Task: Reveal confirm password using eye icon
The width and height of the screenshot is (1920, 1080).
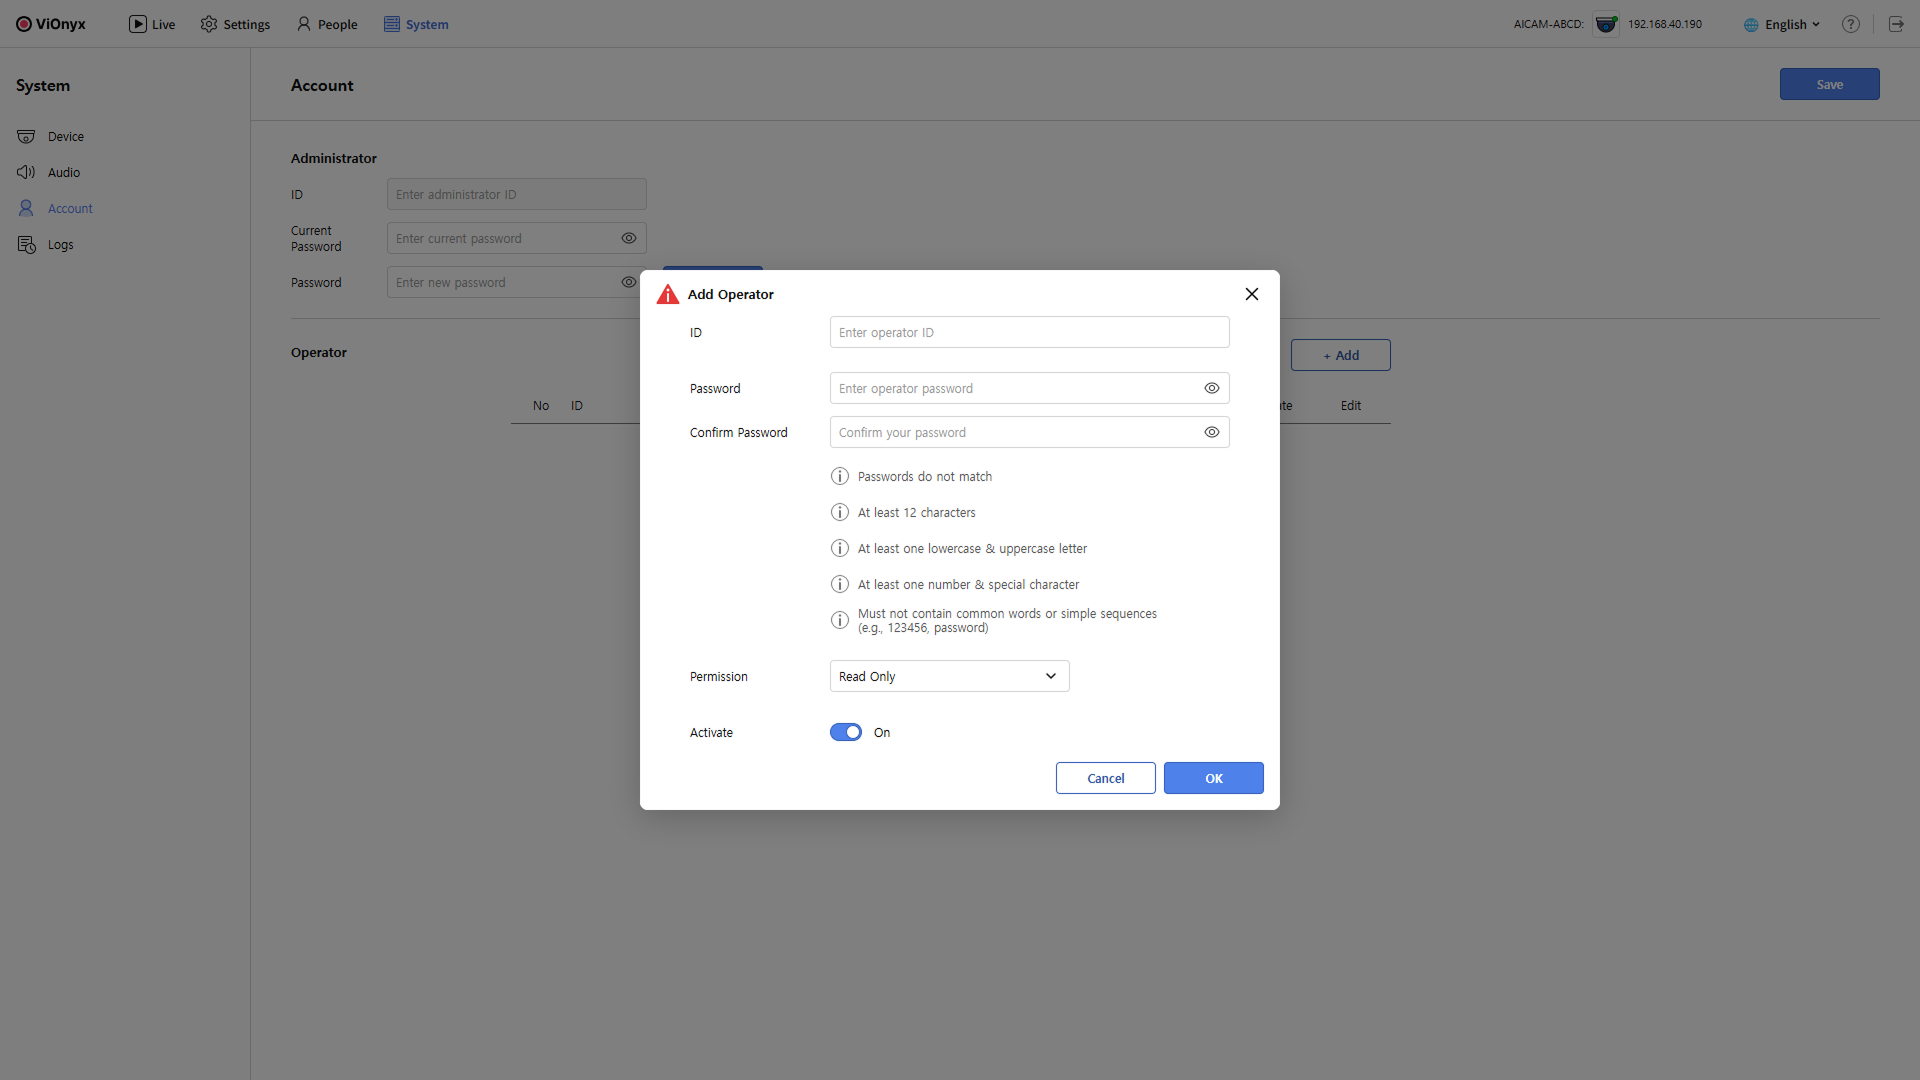Action: (1211, 432)
